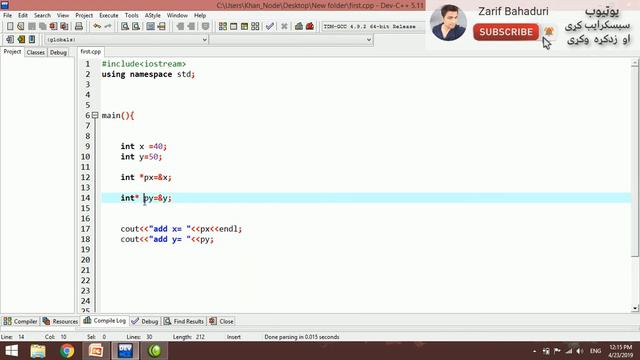The width and height of the screenshot is (640, 360).
Task: Open the File menu
Action: click(8, 16)
